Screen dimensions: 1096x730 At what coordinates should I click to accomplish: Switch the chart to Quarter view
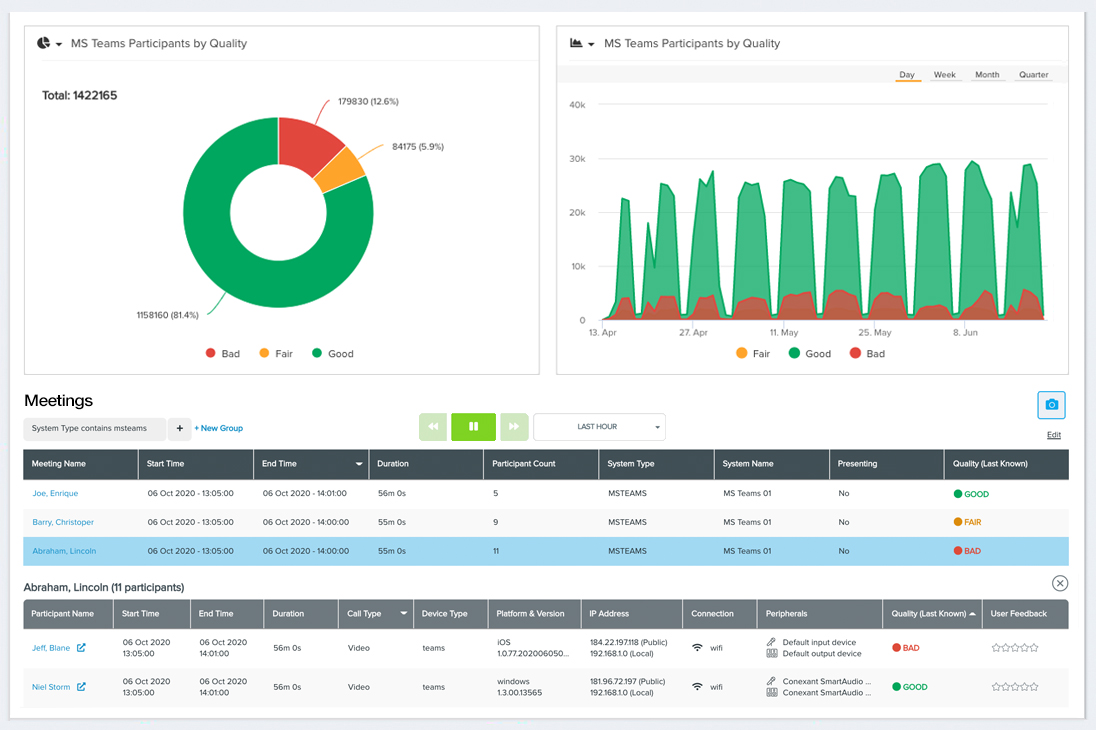[1034, 75]
